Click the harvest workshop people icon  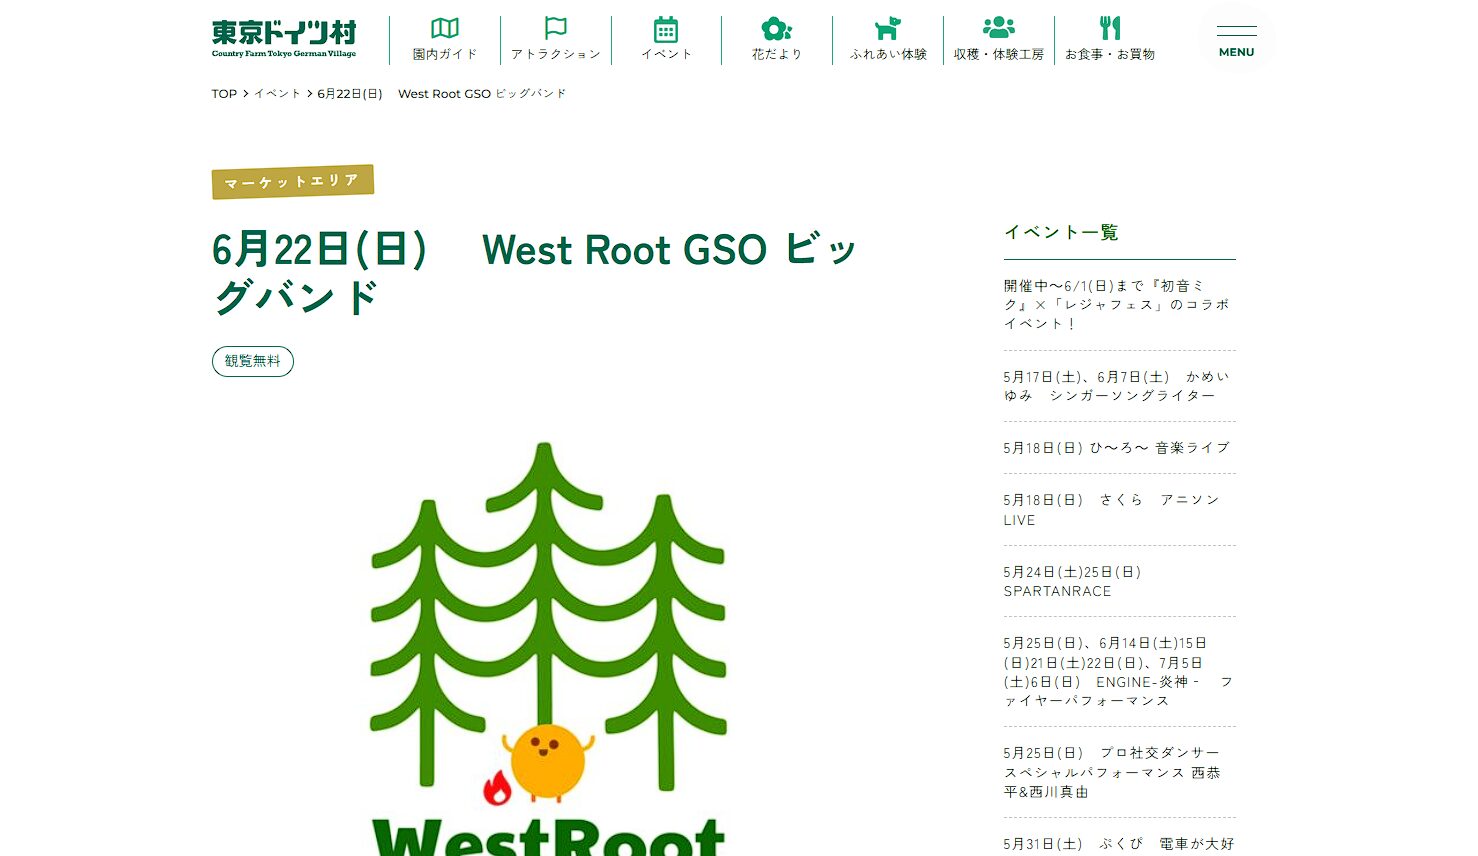click(998, 30)
